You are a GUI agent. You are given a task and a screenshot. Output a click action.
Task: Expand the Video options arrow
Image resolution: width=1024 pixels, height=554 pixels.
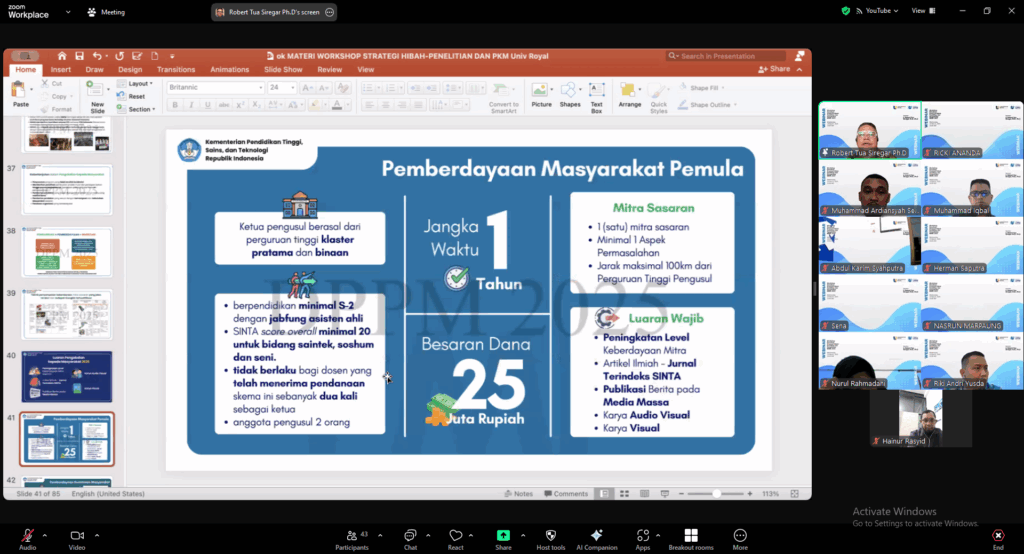click(x=97, y=533)
